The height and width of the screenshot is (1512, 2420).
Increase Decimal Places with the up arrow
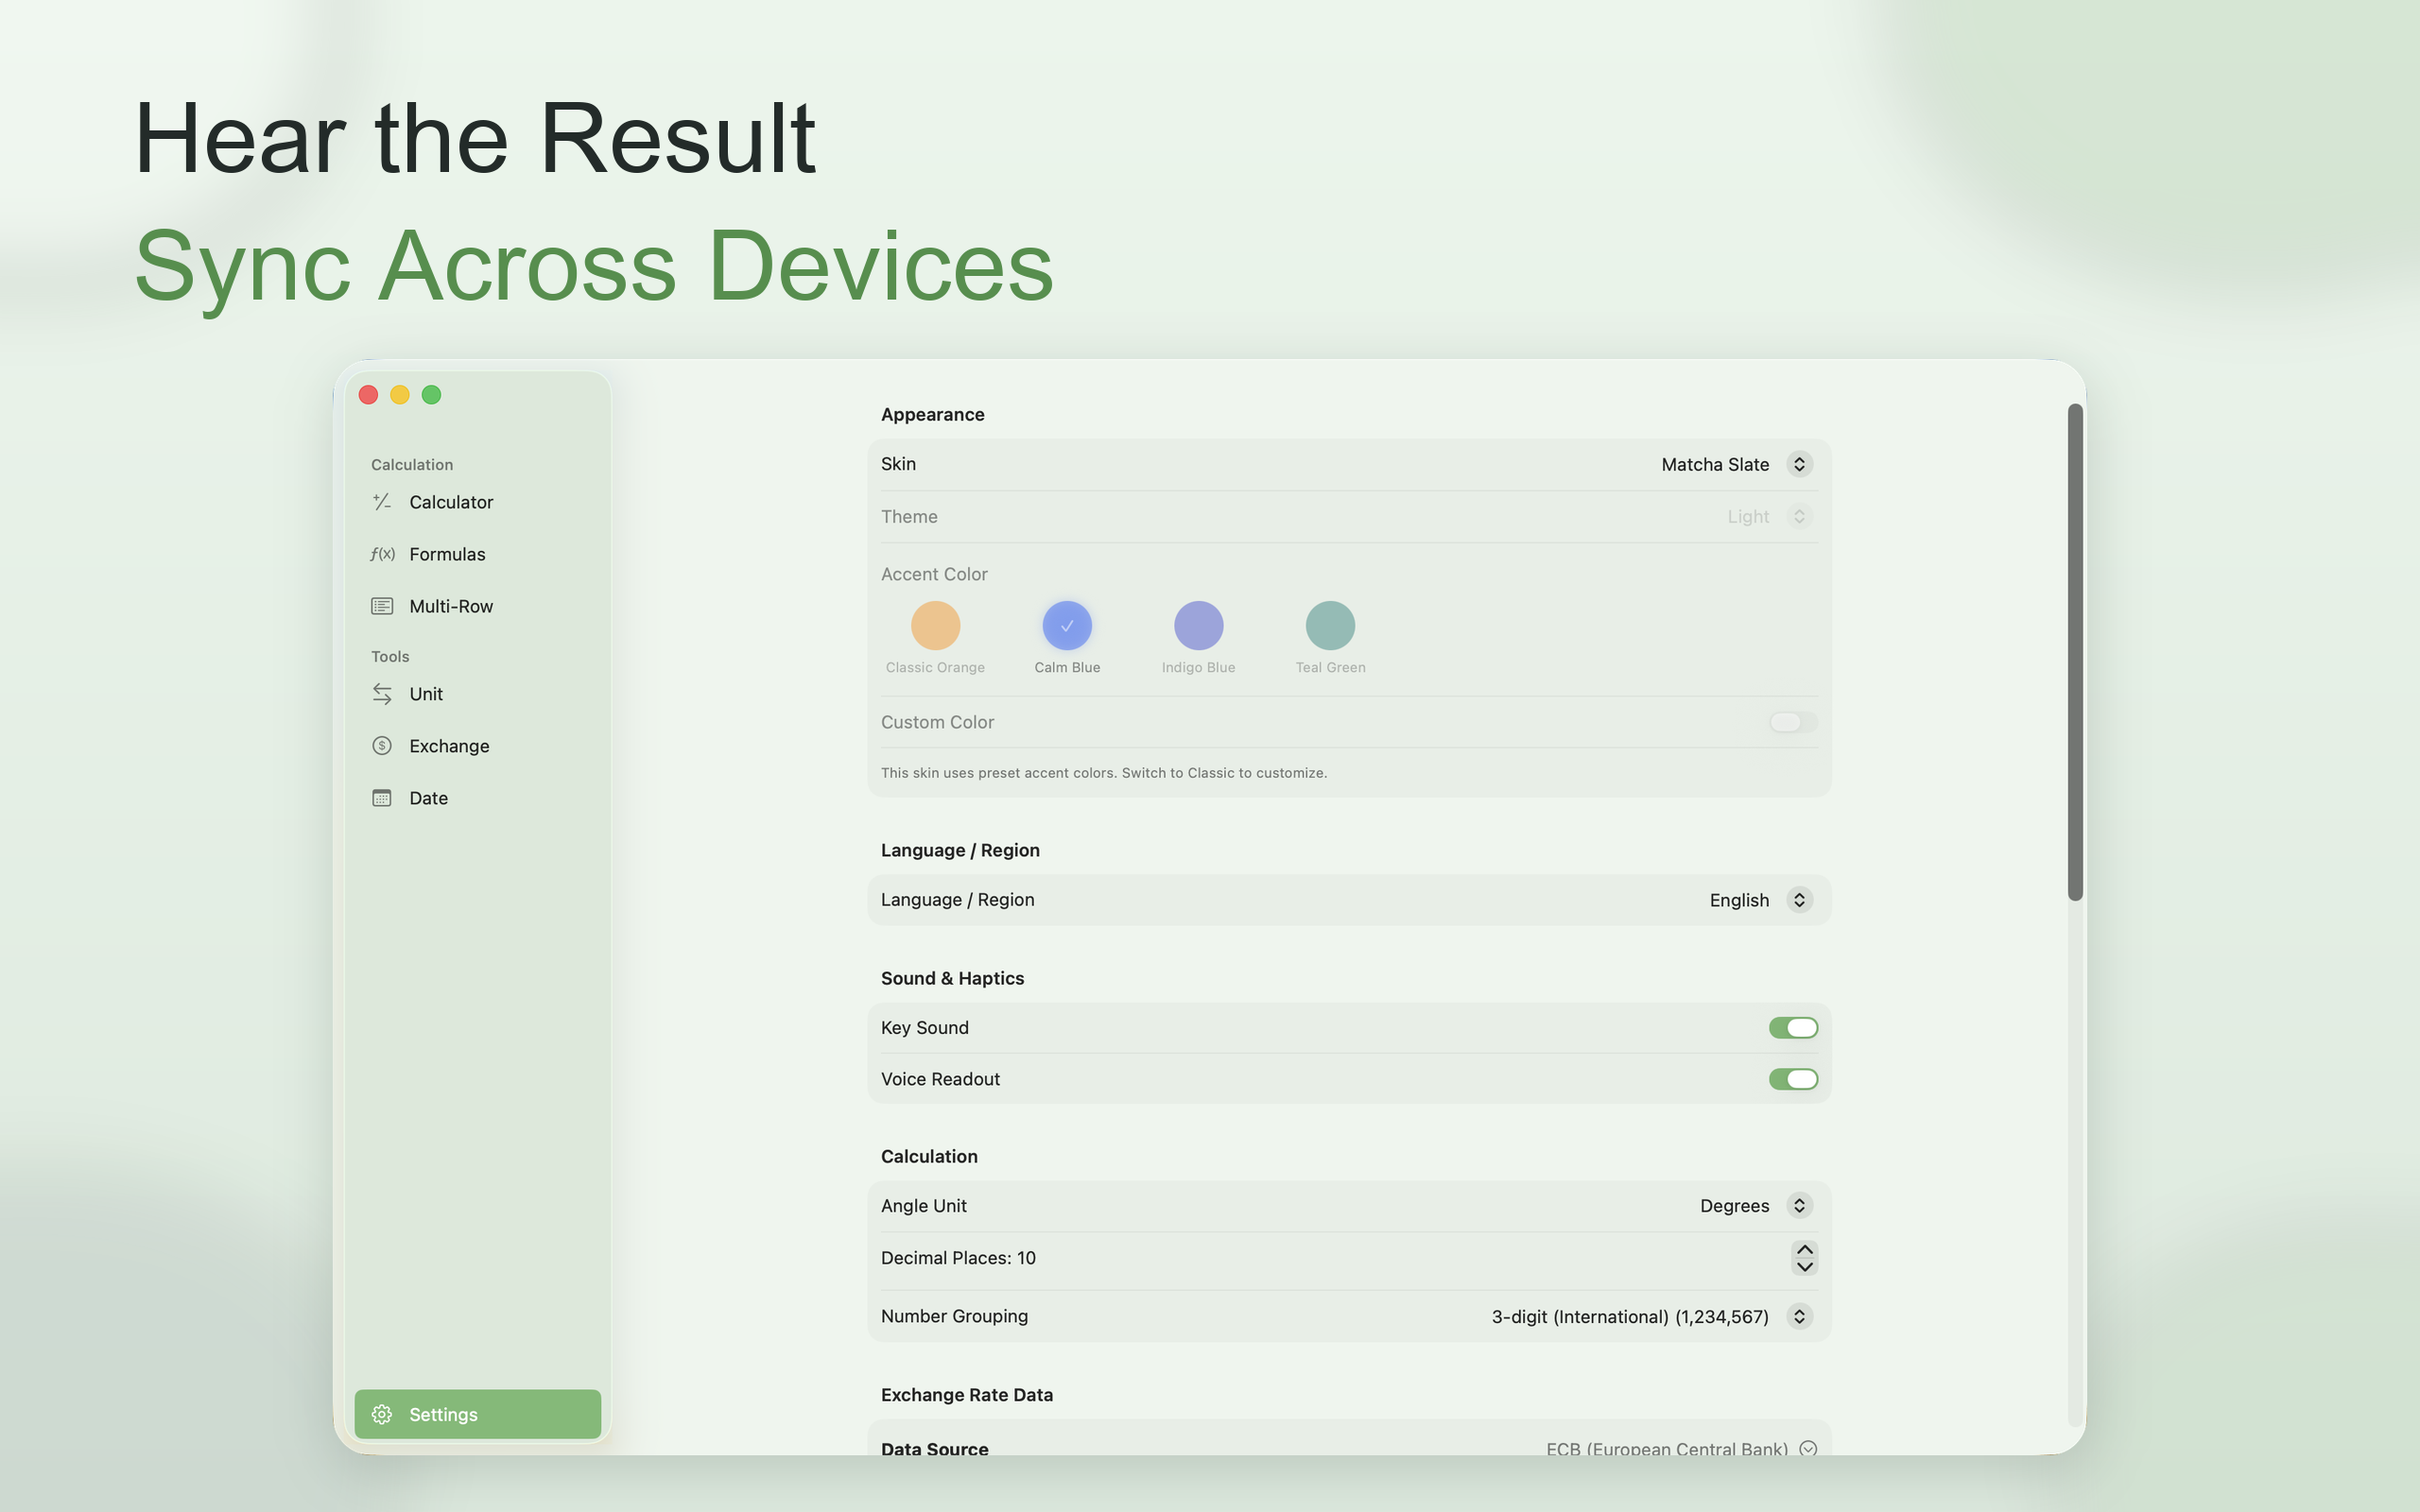[x=1804, y=1250]
